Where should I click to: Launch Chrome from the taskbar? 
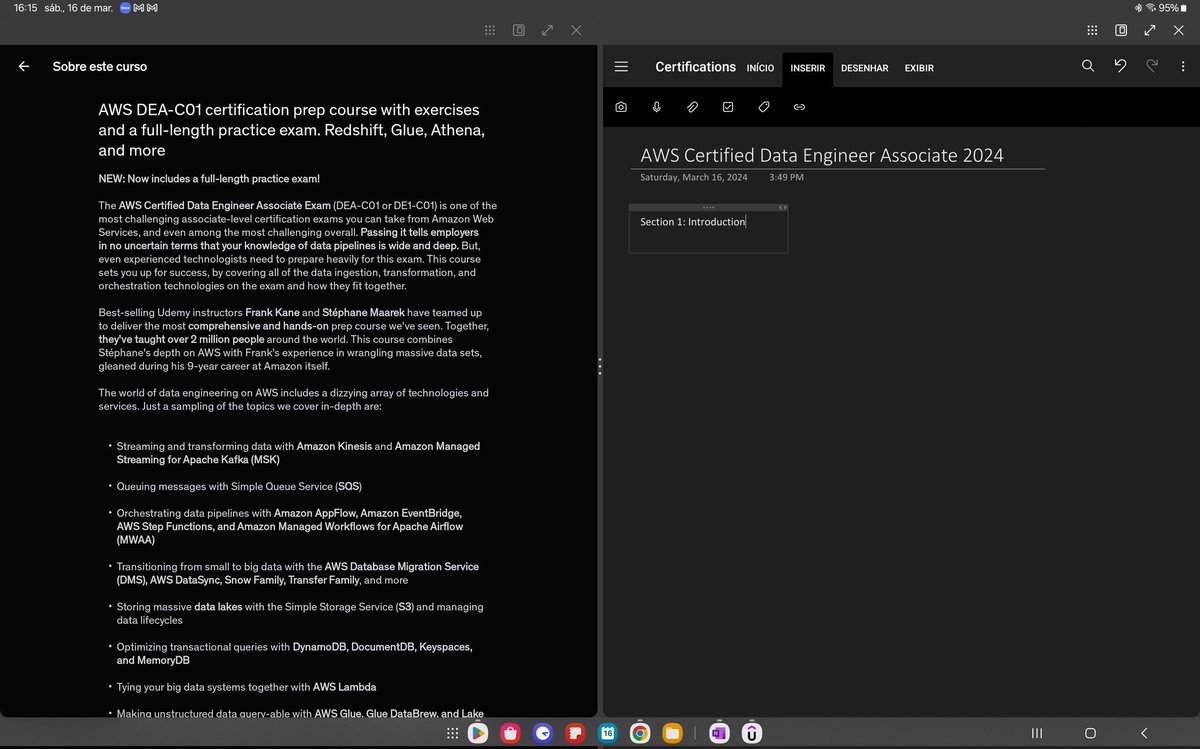click(x=640, y=734)
